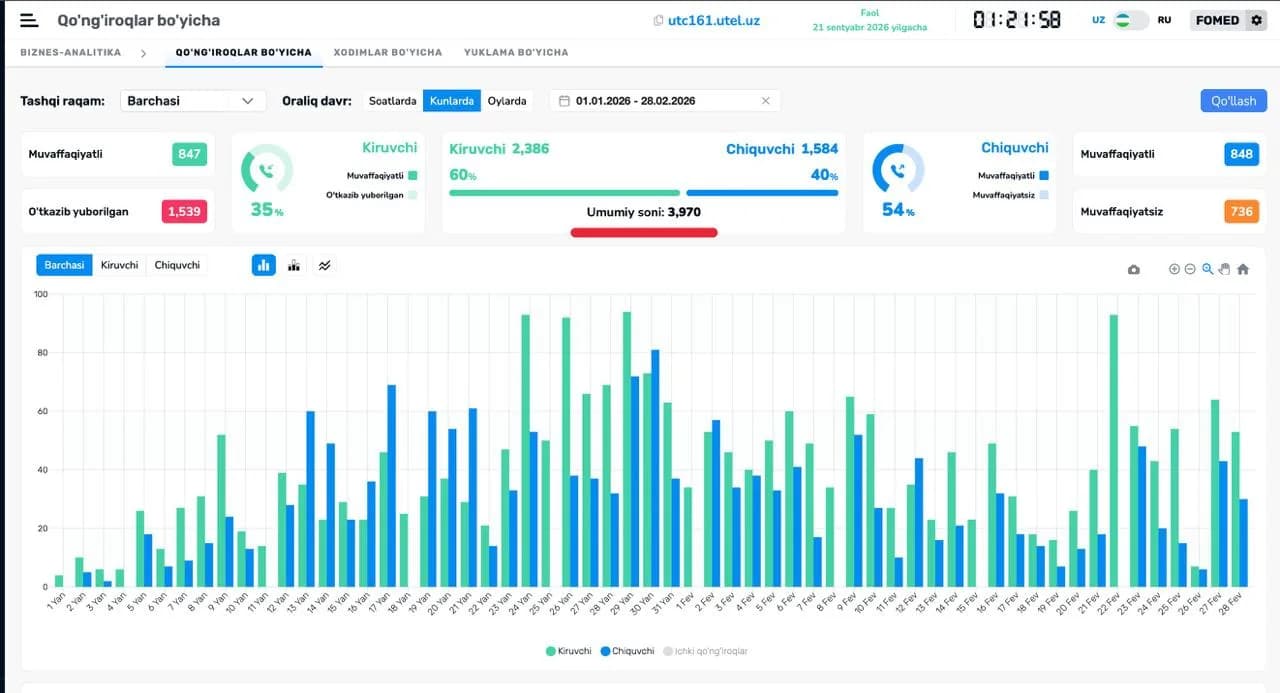Click the green incoming call gauge icon
1280x693 pixels.
(x=267, y=169)
